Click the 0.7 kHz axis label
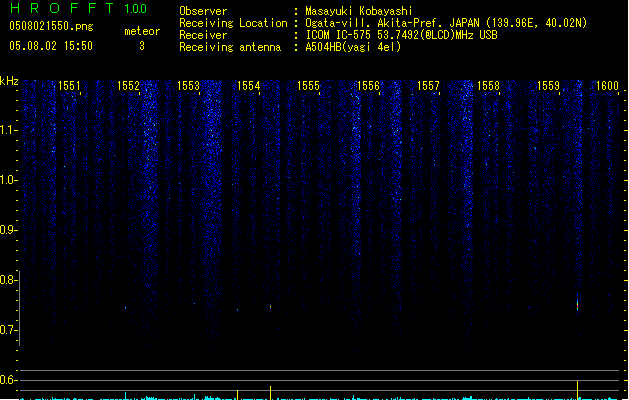Viewport: 629px width, 400px height. [x=9, y=330]
